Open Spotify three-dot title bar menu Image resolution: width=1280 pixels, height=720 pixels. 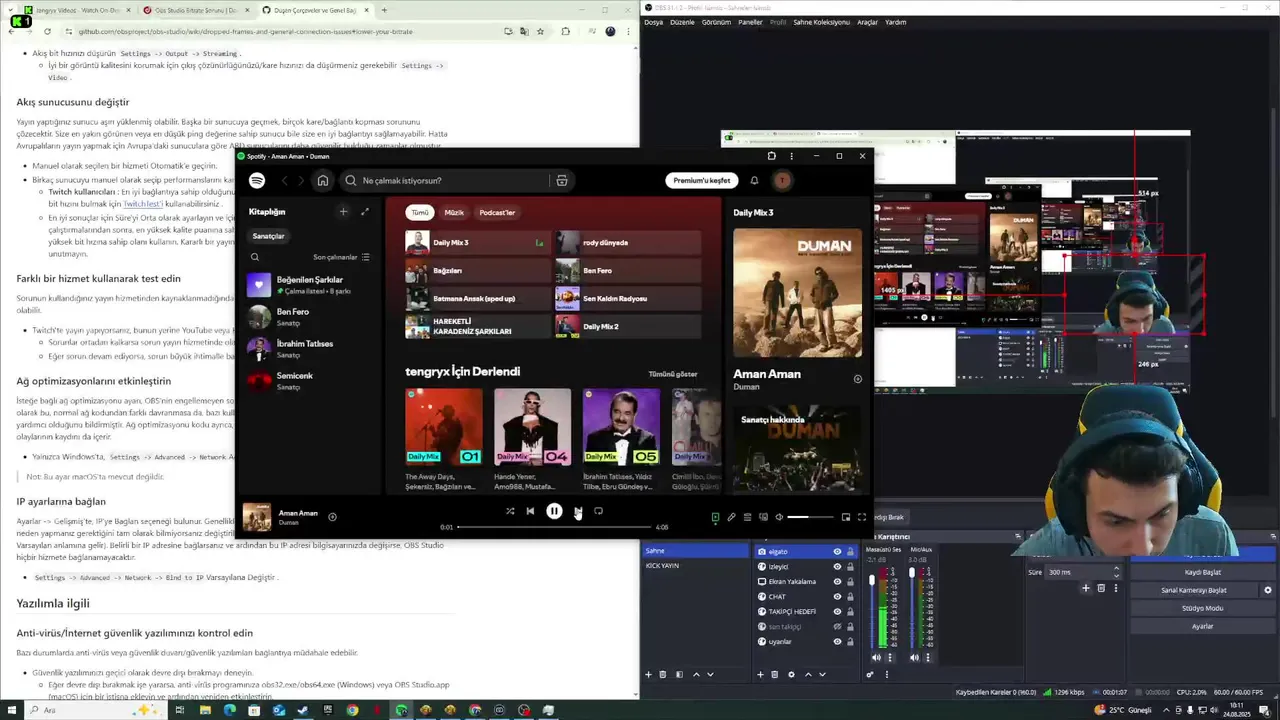791,156
